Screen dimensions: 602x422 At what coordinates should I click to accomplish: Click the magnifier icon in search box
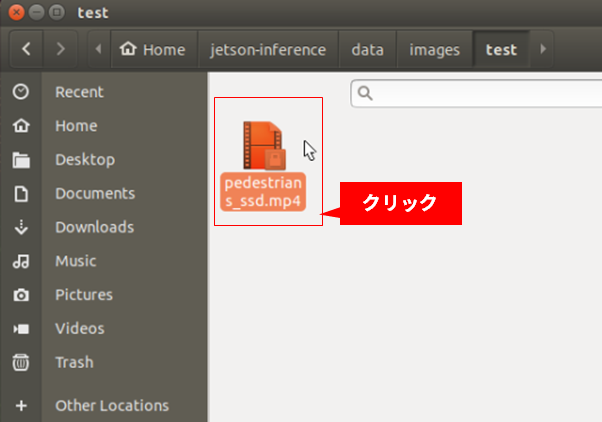tap(365, 93)
